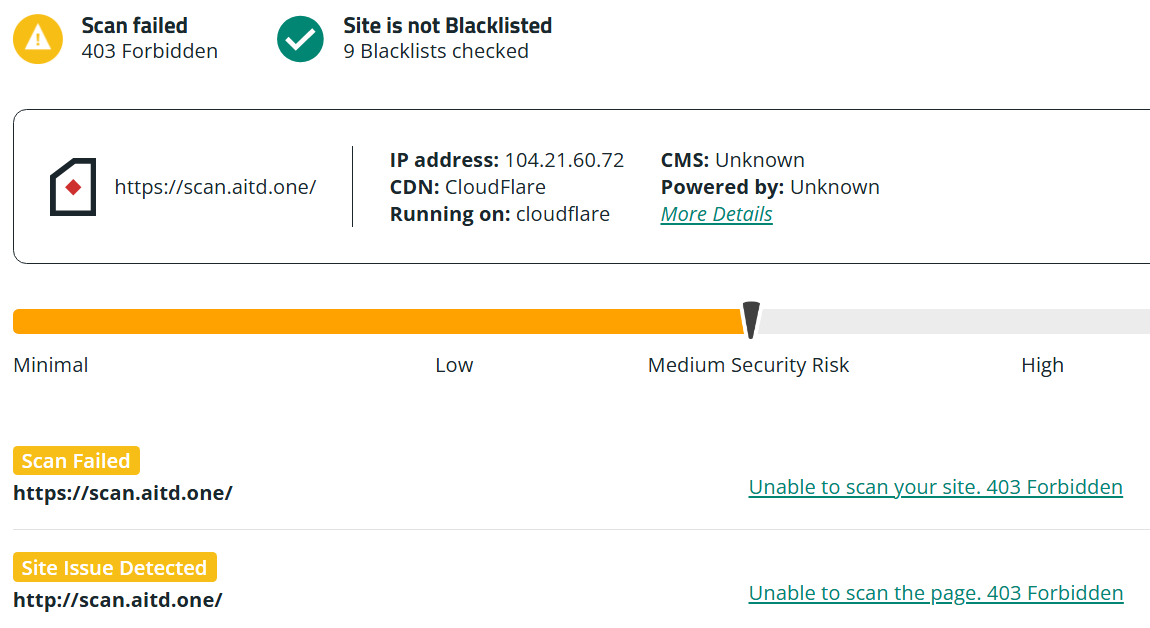Click the green checkmark blacklist icon

coord(300,39)
